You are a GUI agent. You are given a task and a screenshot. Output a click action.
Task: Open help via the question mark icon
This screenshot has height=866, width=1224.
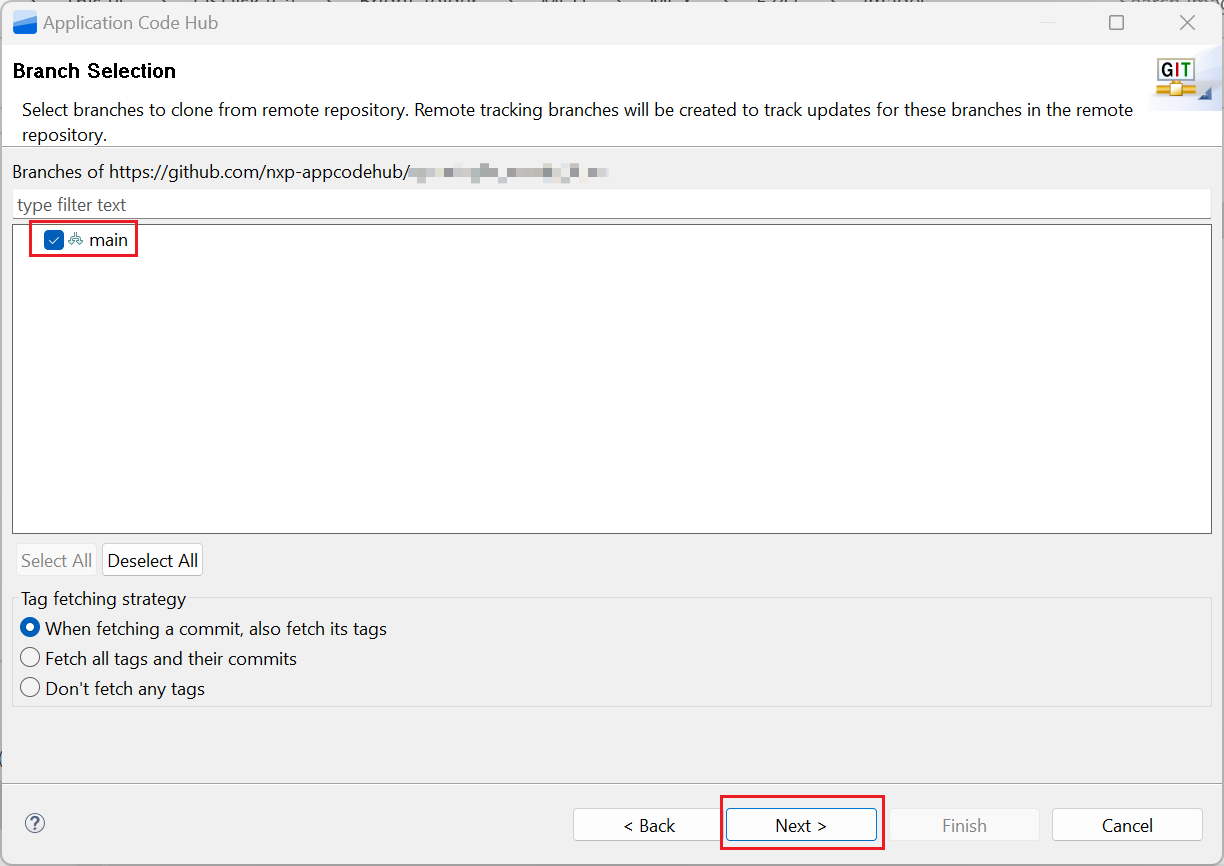[x=35, y=823]
